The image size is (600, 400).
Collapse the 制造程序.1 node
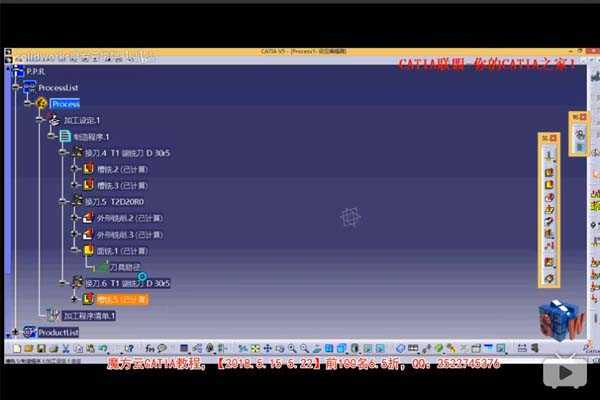[51, 136]
